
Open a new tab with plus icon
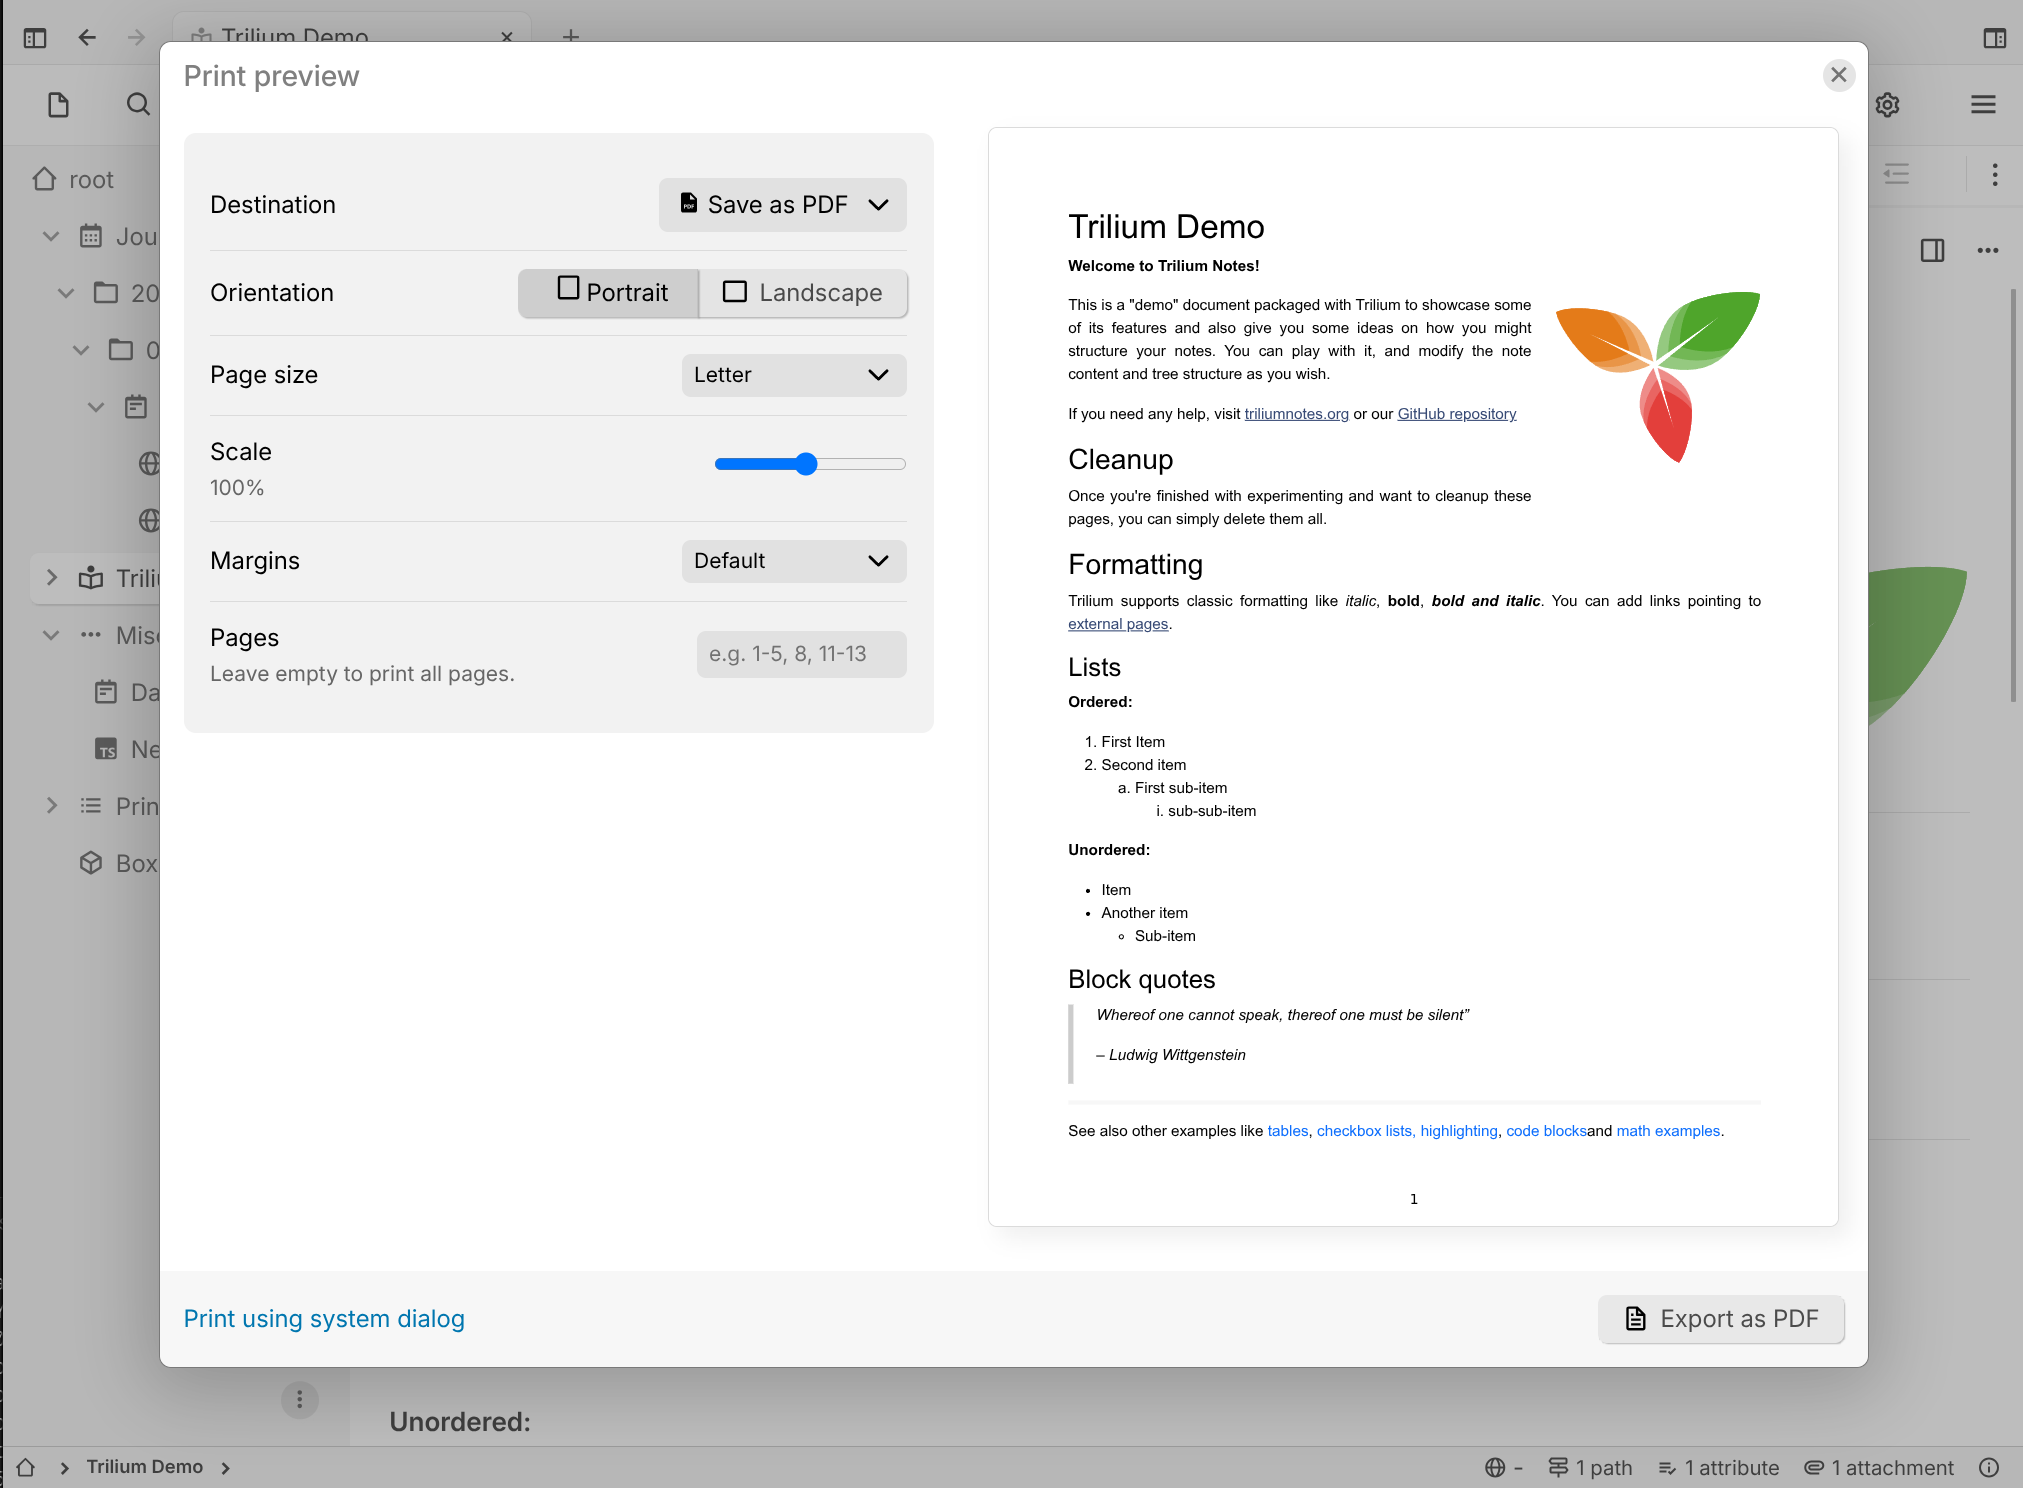(x=571, y=37)
